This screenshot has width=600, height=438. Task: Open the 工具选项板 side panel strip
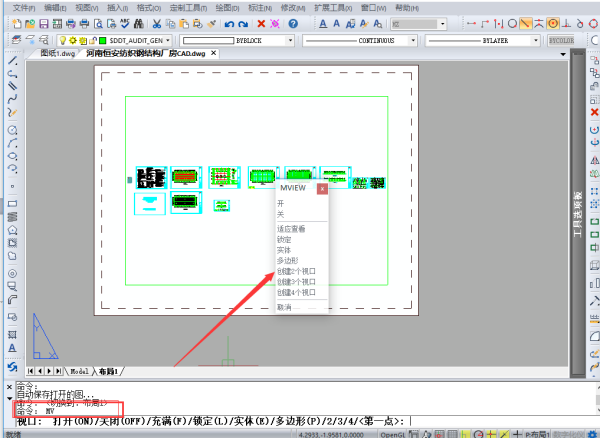point(577,213)
